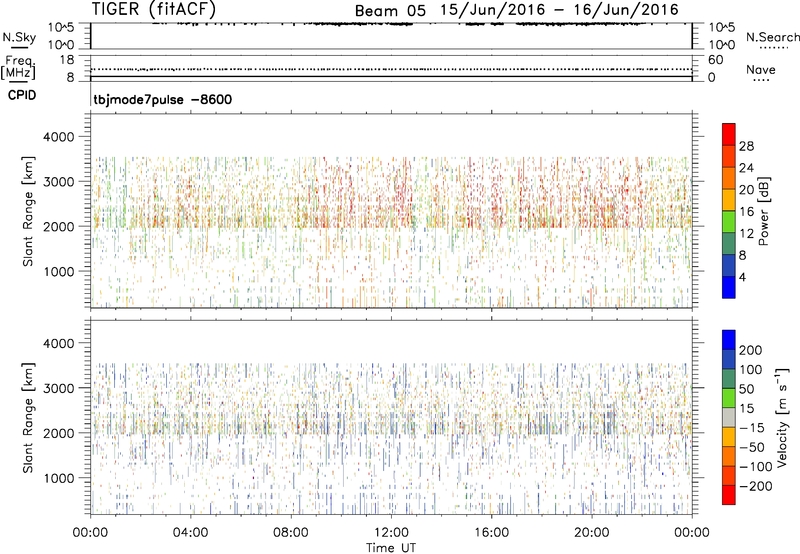Click the '1000' tick in the power panel

pyautogui.click(x=59, y=271)
